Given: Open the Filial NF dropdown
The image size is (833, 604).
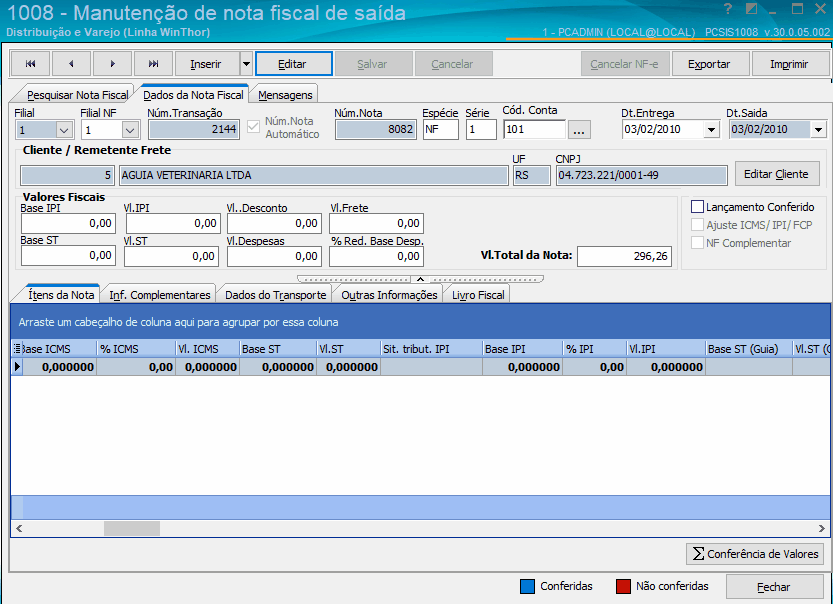Looking at the screenshot, I should (x=130, y=130).
